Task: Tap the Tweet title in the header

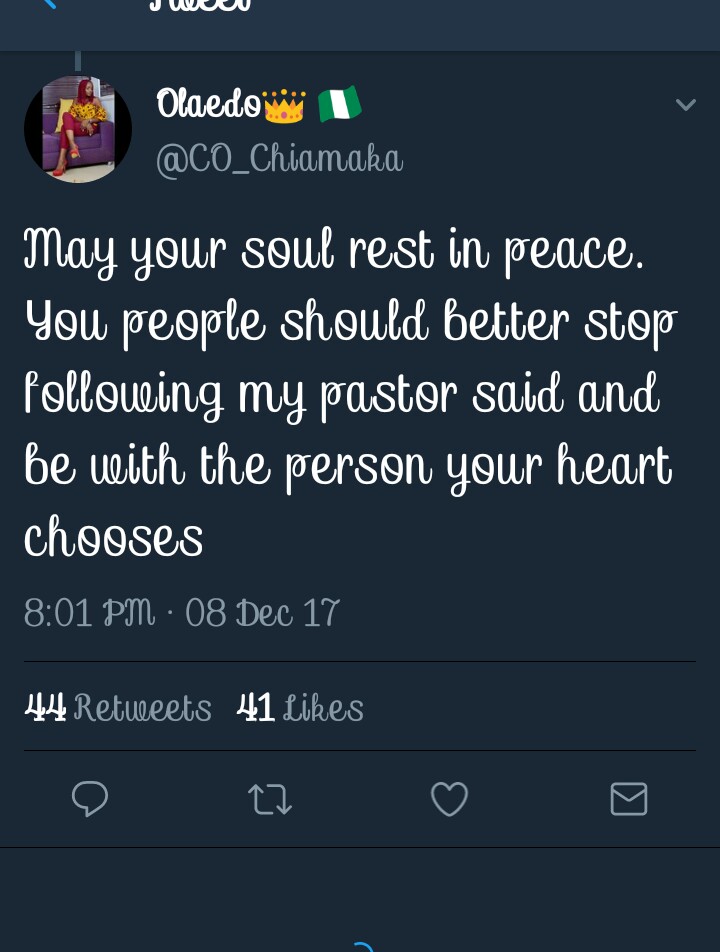Action: coord(200,6)
